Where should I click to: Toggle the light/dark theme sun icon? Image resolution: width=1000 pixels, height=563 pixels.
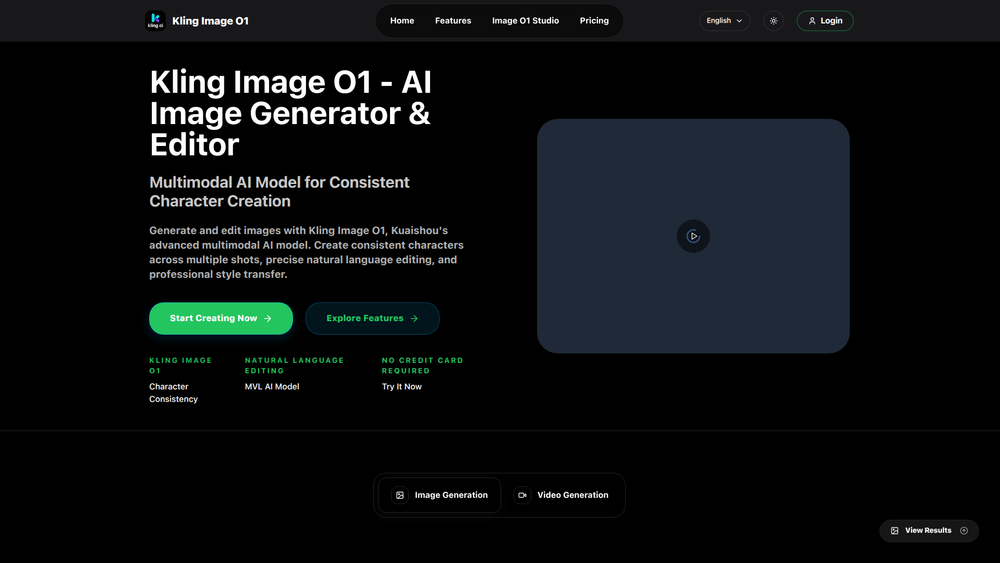click(774, 21)
